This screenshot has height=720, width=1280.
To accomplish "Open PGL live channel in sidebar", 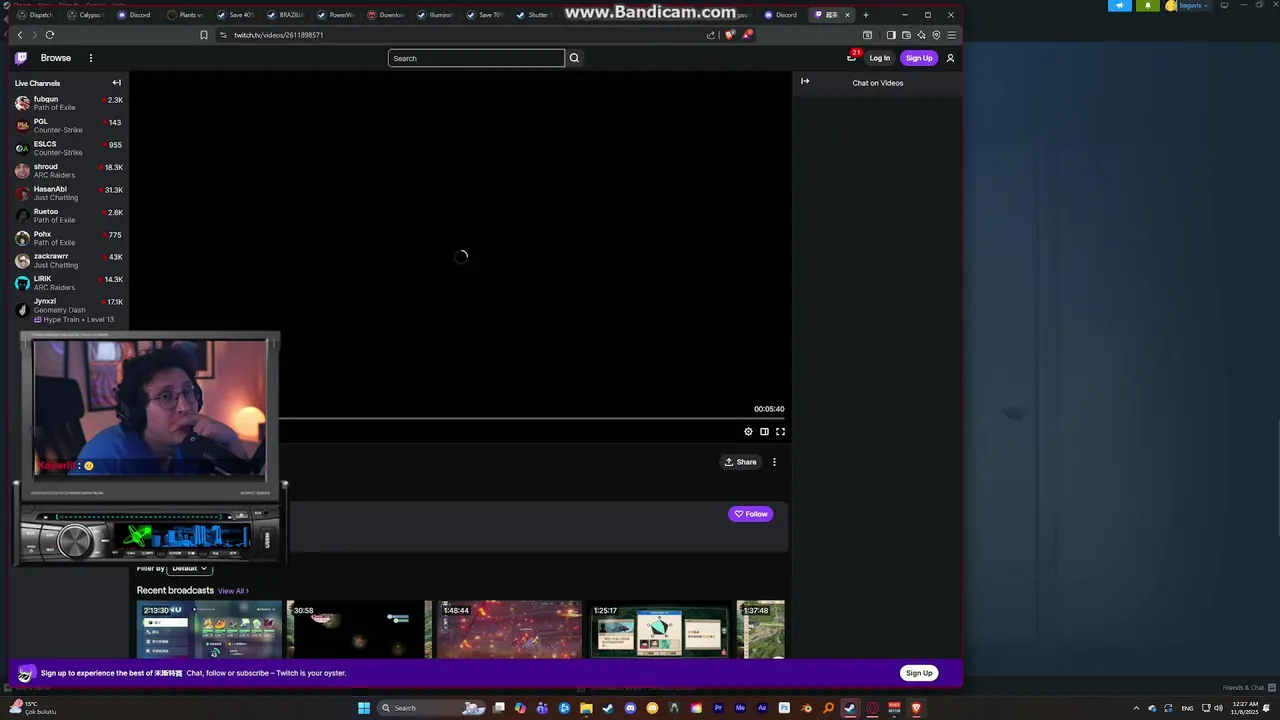I will coord(69,126).
